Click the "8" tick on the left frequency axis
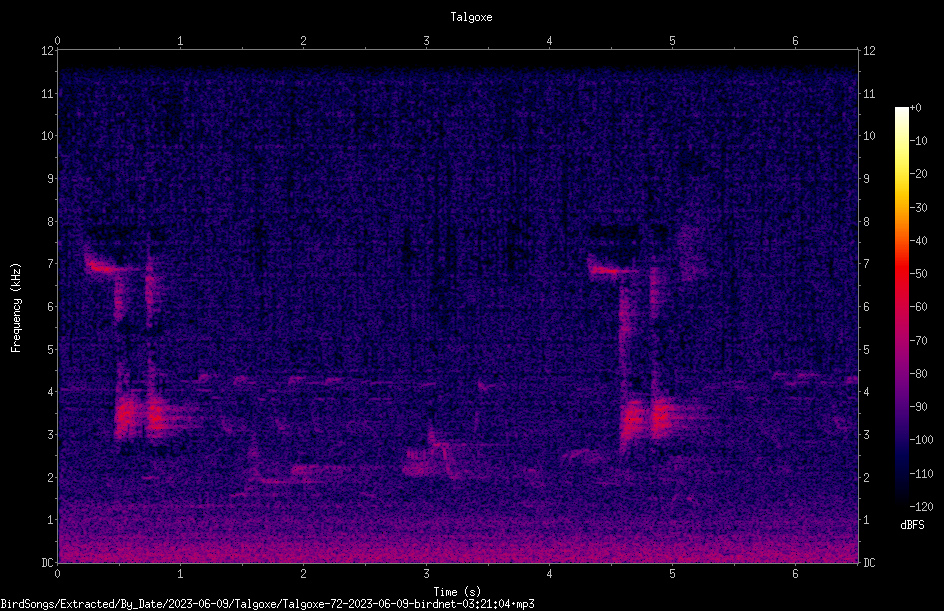The height and width of the screenshot is (611, 944). (x=50, y=222)
